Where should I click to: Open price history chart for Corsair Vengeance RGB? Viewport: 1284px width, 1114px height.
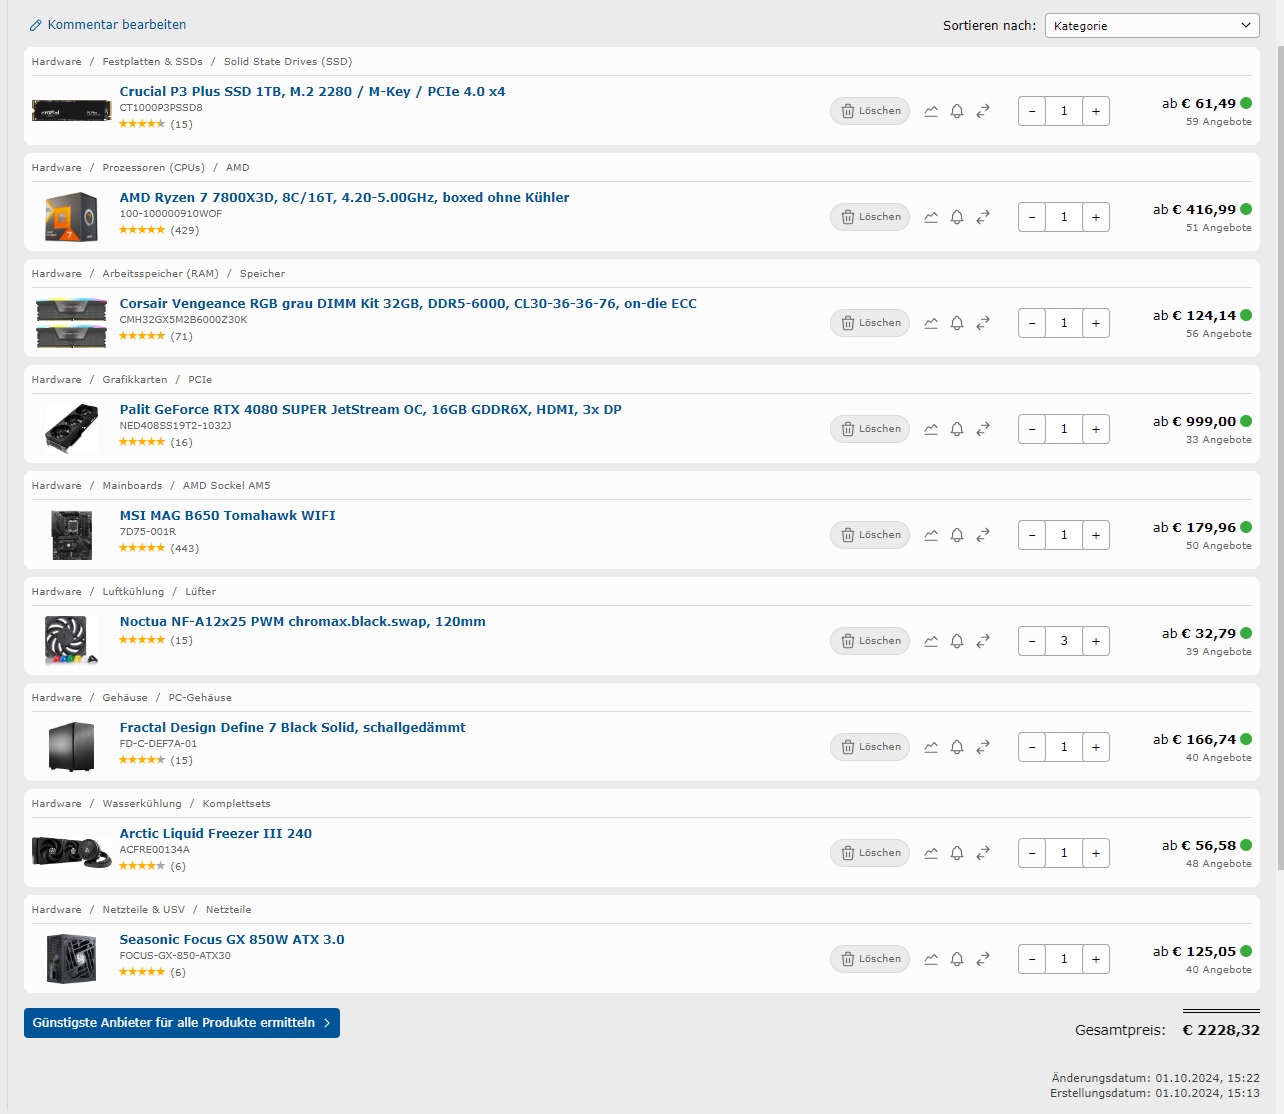(x=931, y=323)
